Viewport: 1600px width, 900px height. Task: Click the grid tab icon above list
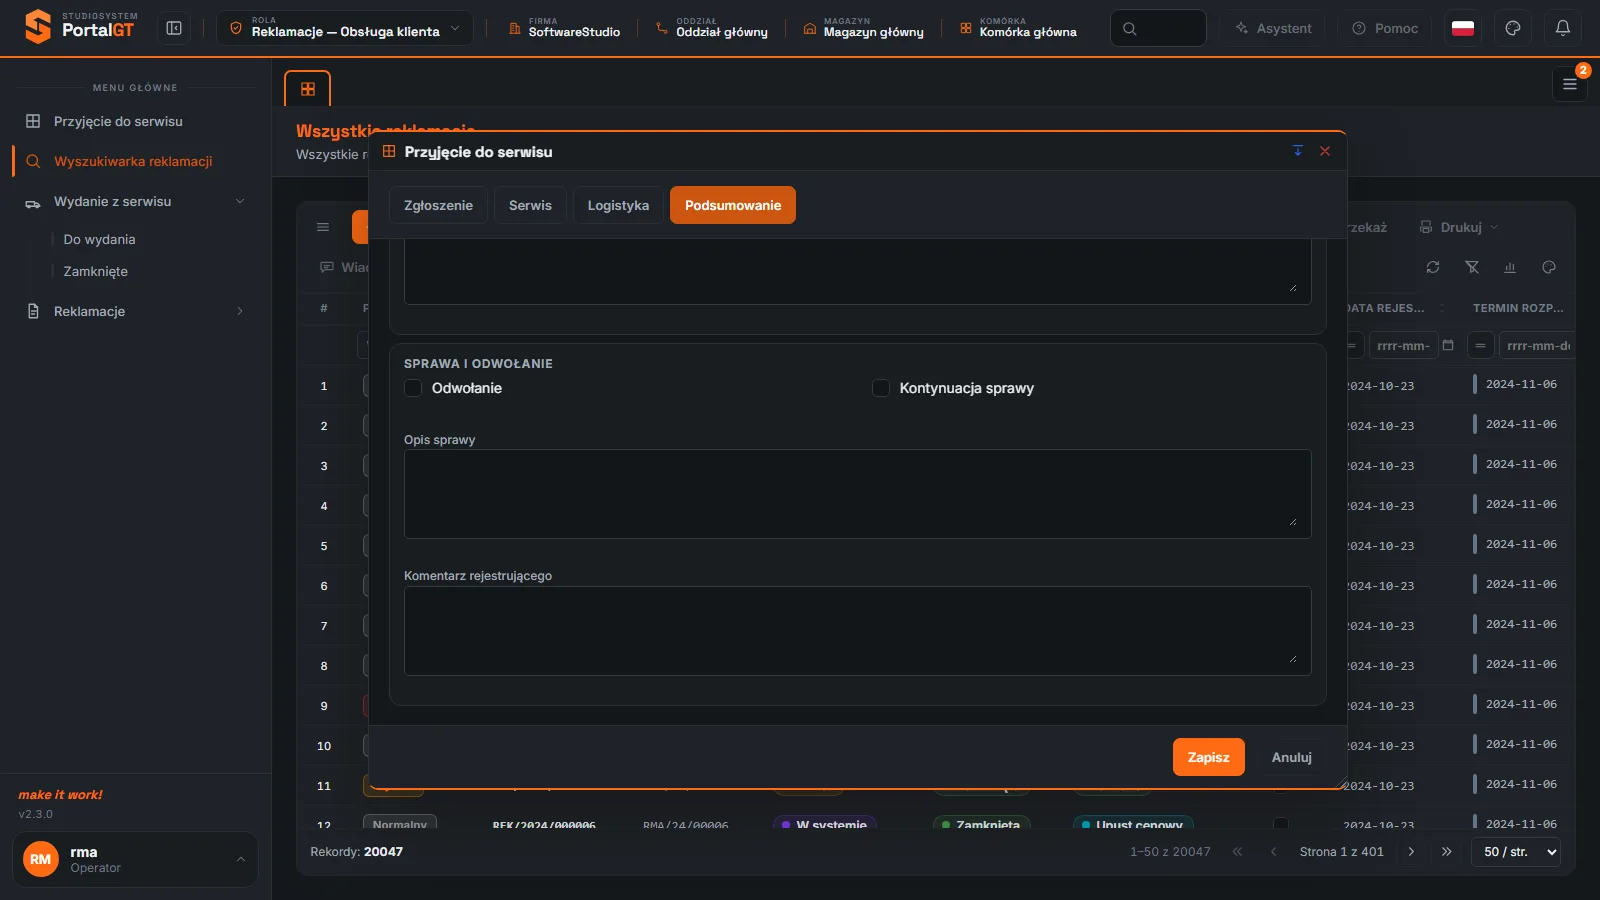(308, 89)
